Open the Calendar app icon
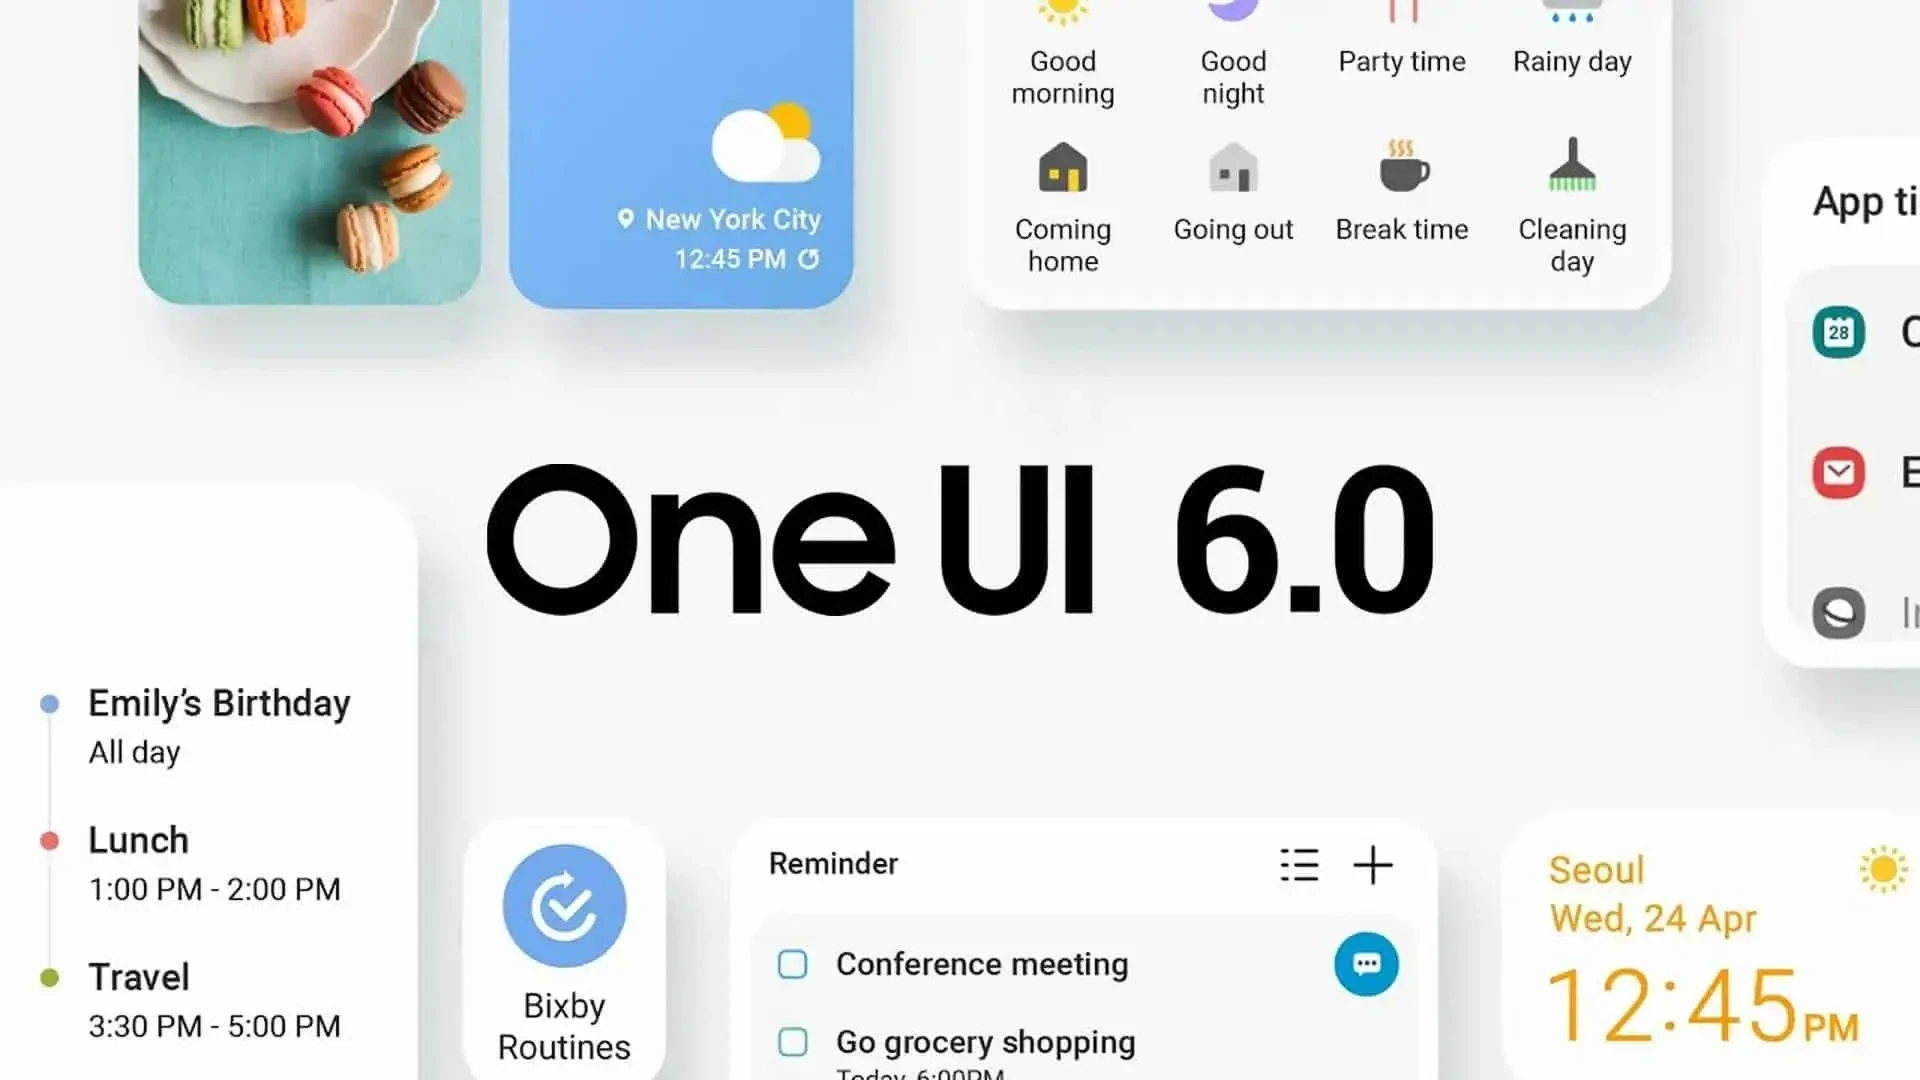The image size is (1920, 1080). (x=1840, y=331)
